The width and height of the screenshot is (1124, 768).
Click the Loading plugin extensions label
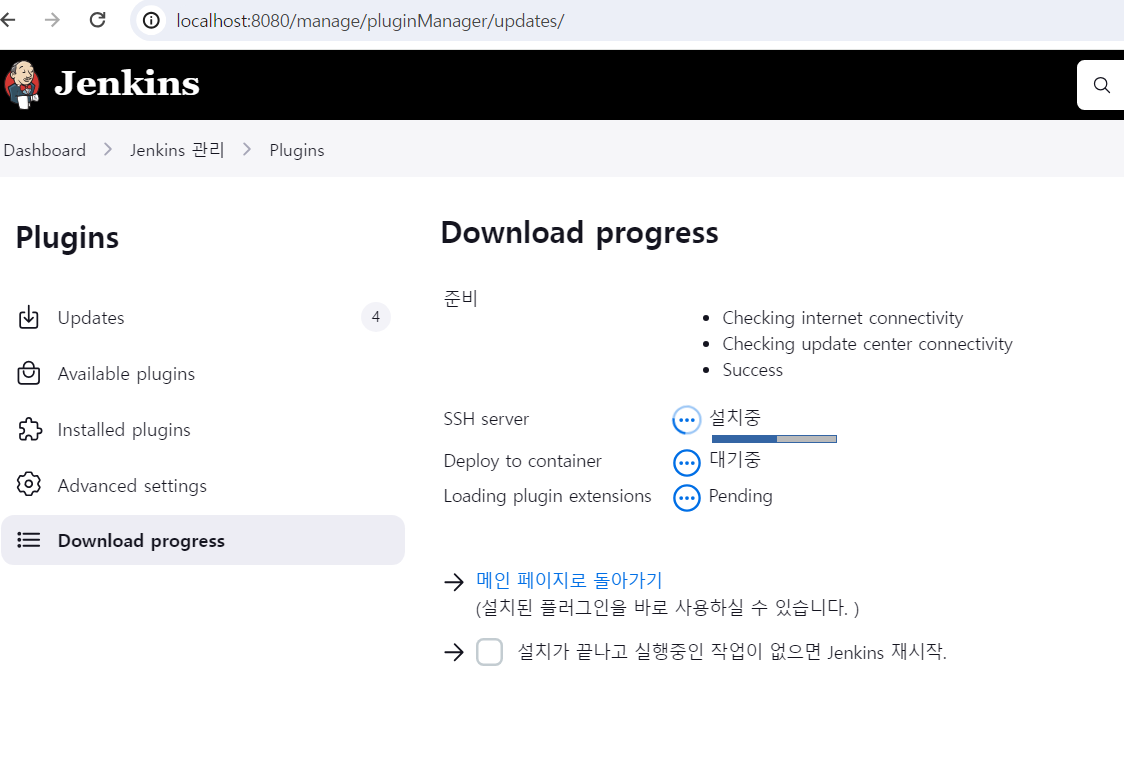[x=548, y=496]
